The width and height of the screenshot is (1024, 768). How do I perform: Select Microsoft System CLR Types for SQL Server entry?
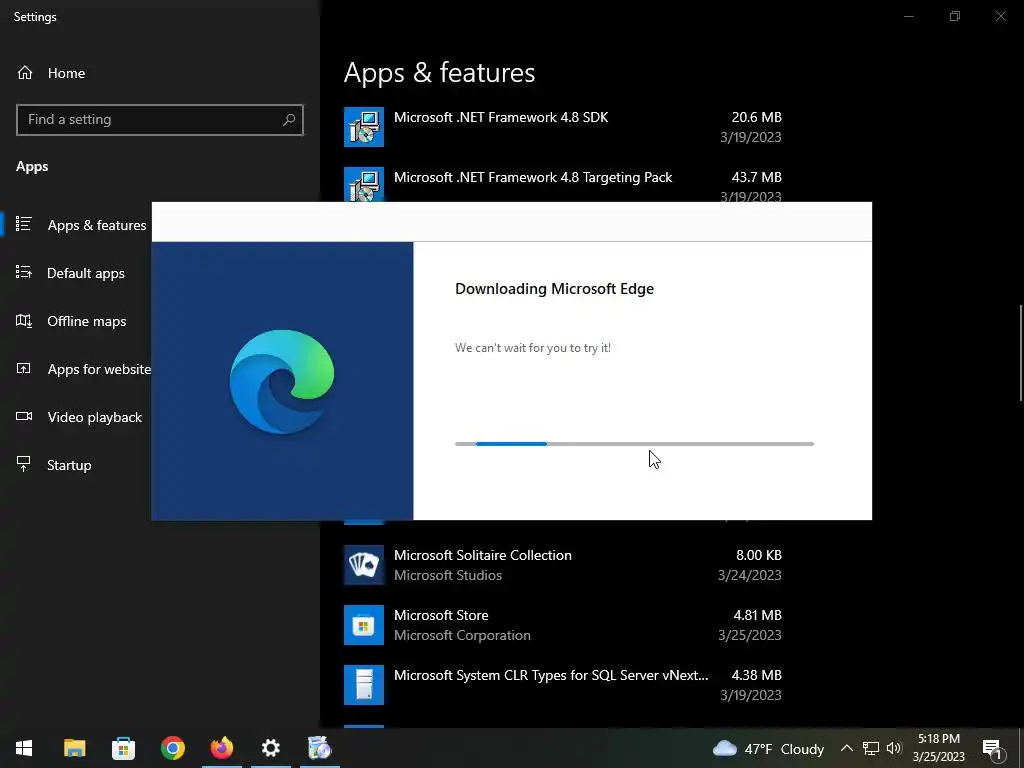[x=562, y=685]
